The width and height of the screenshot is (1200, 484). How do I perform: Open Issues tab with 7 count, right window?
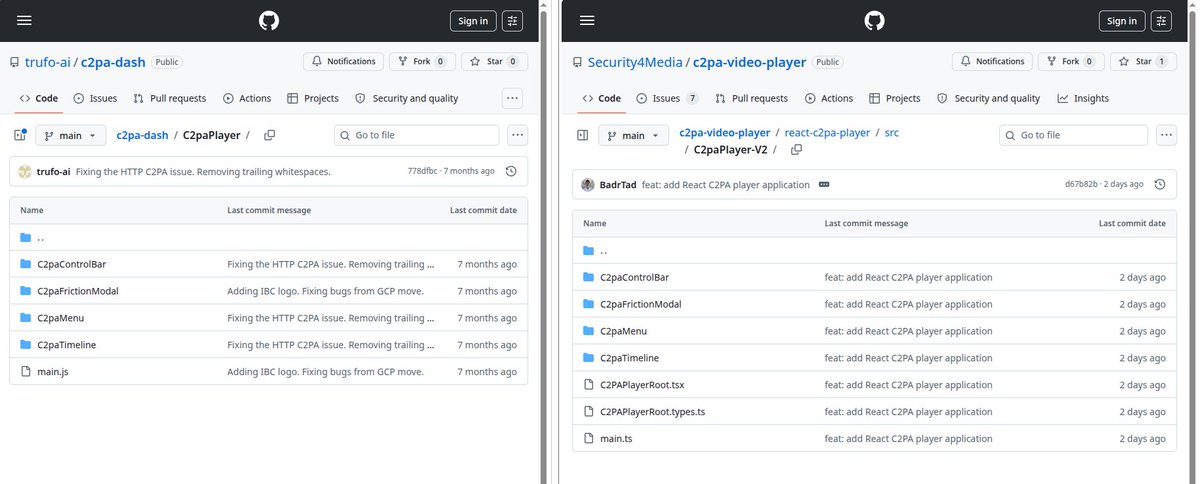(676, 98)
